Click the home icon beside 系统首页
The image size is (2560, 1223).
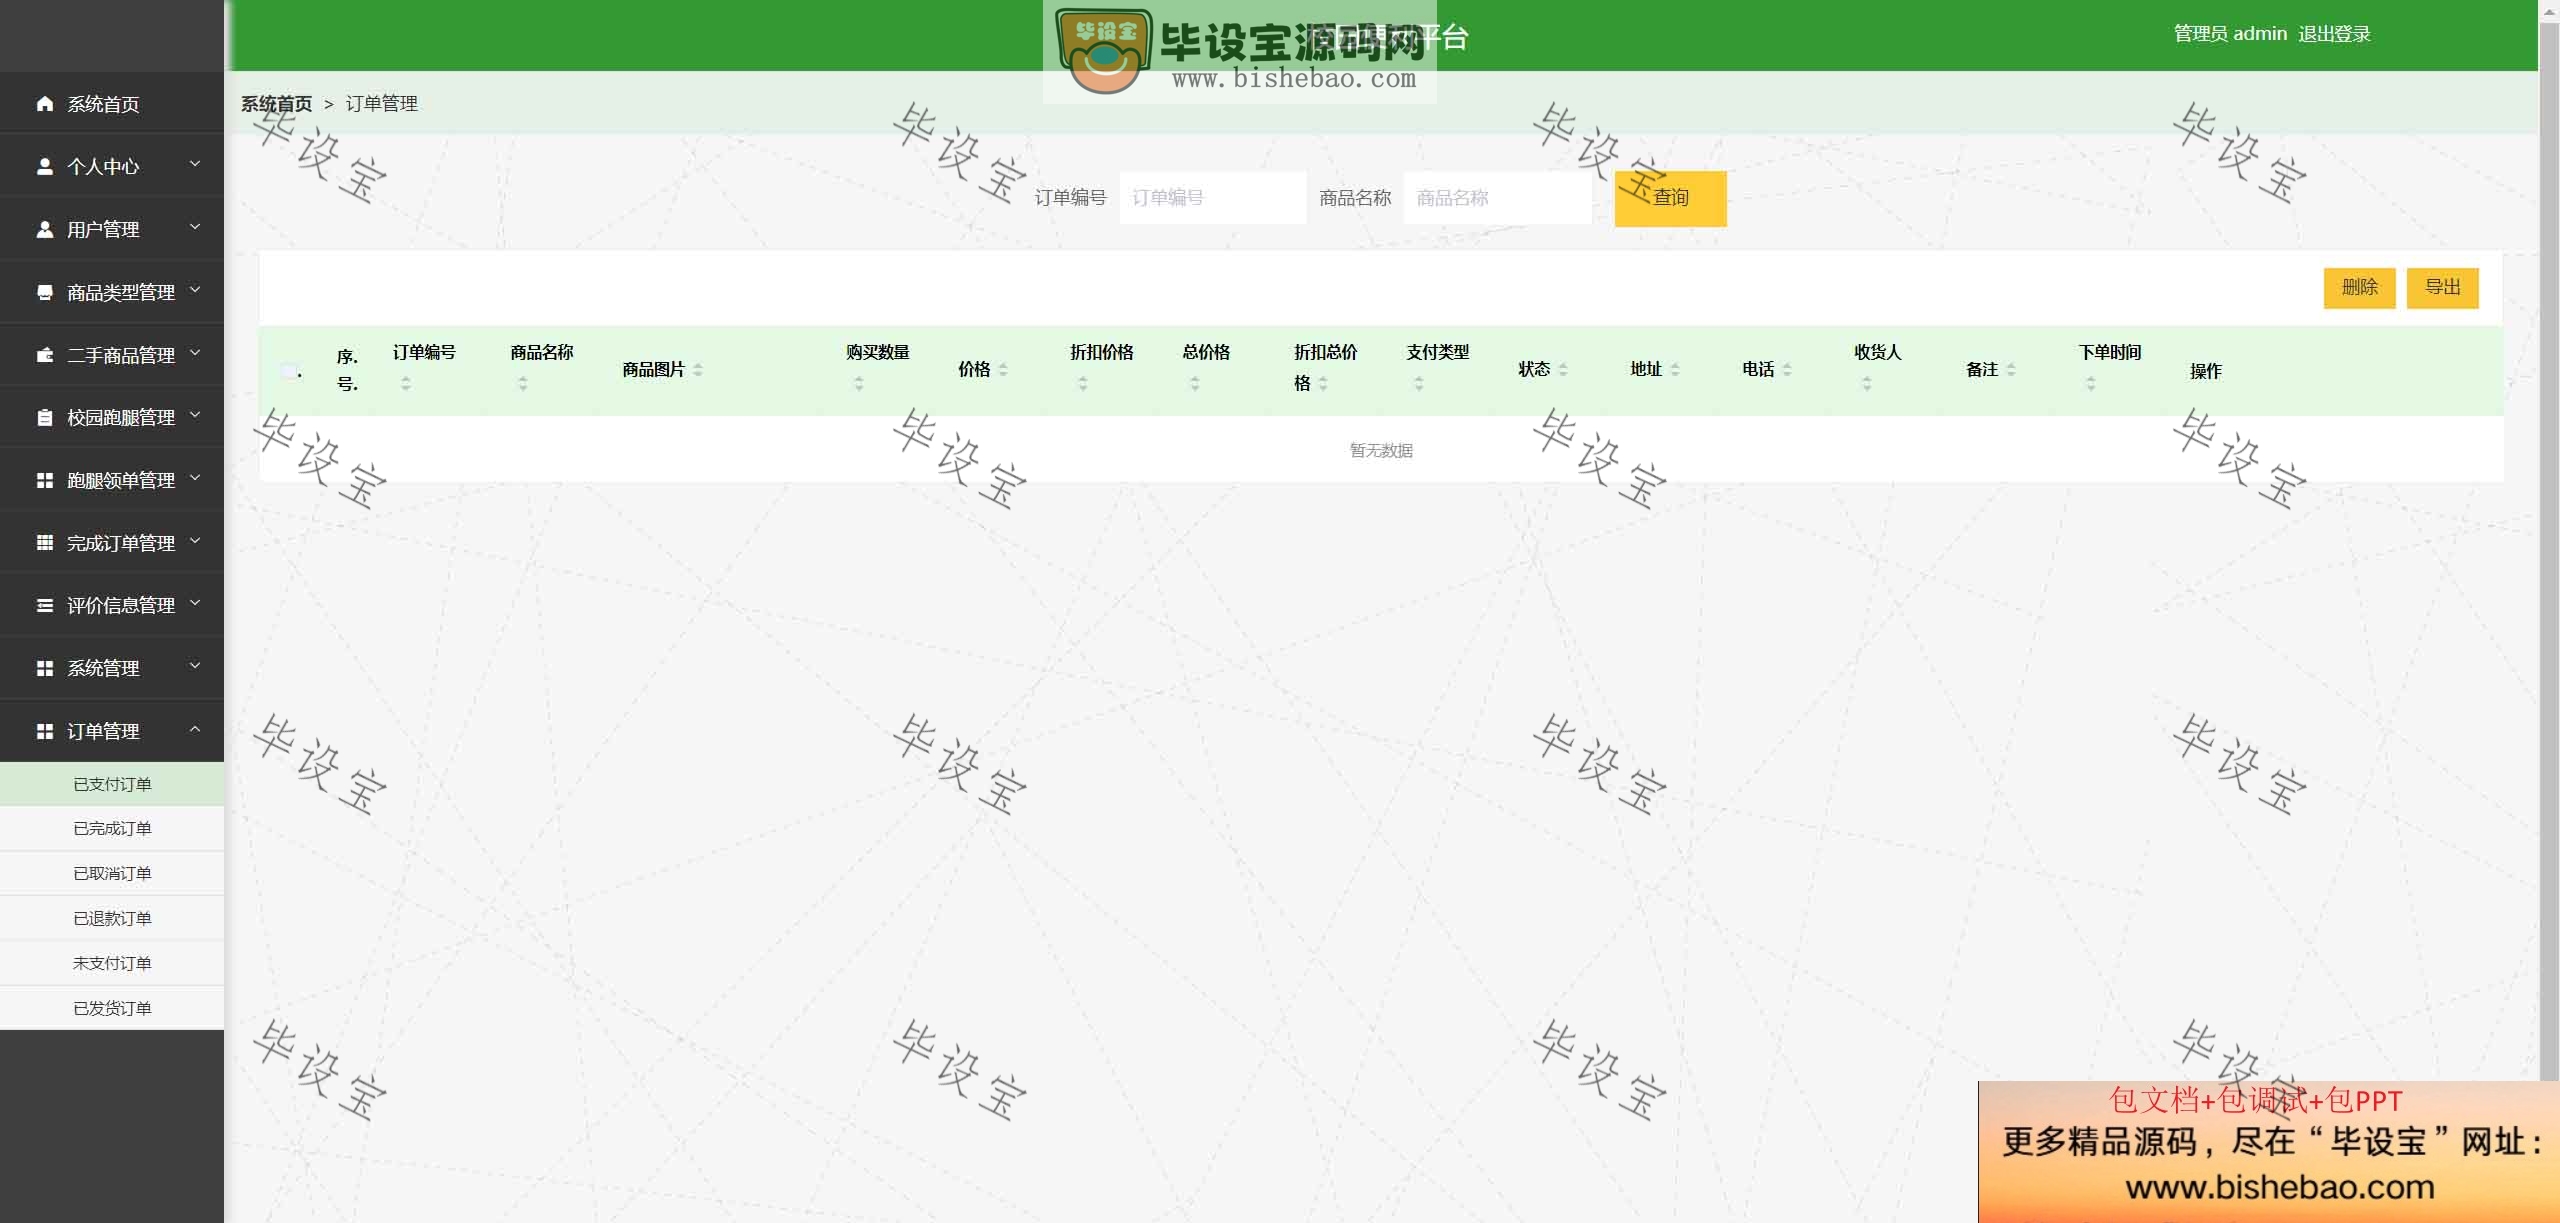[x=44, y=104]
